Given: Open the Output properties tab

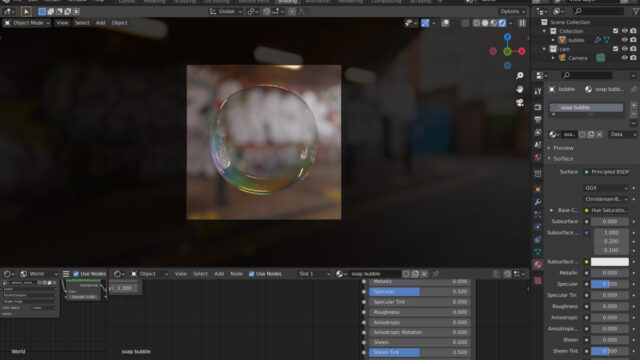Looking at the screenshot, I should [x=538, y=120].
